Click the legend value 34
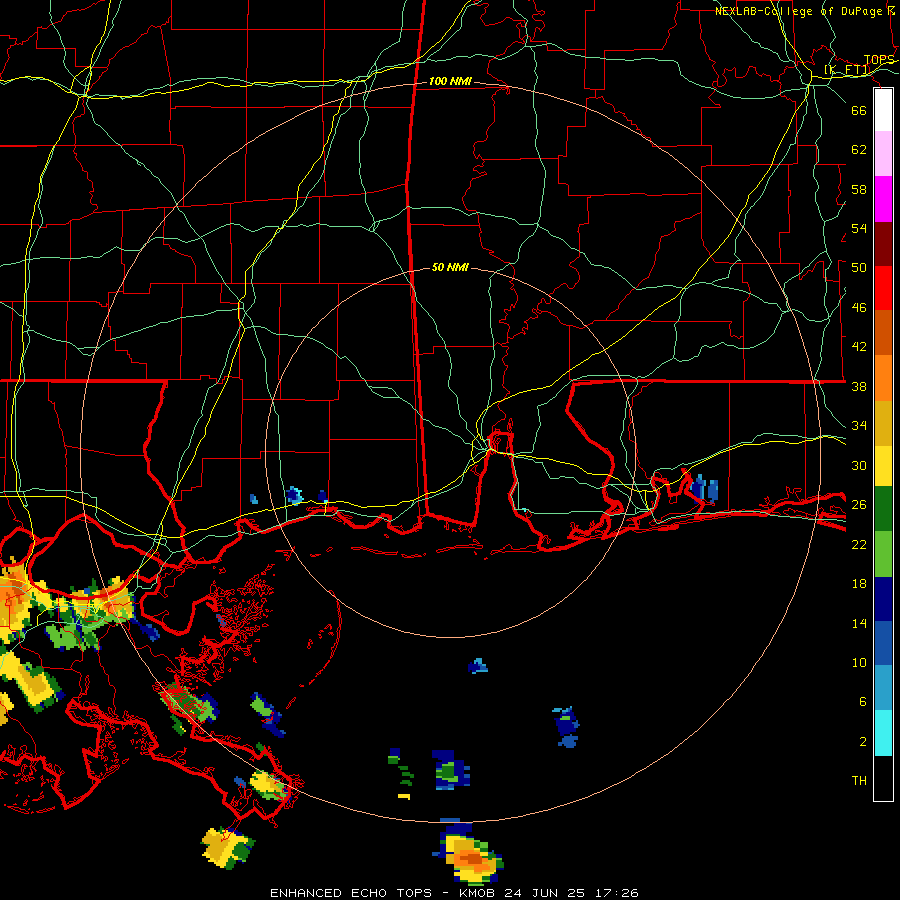 (859, 425)
